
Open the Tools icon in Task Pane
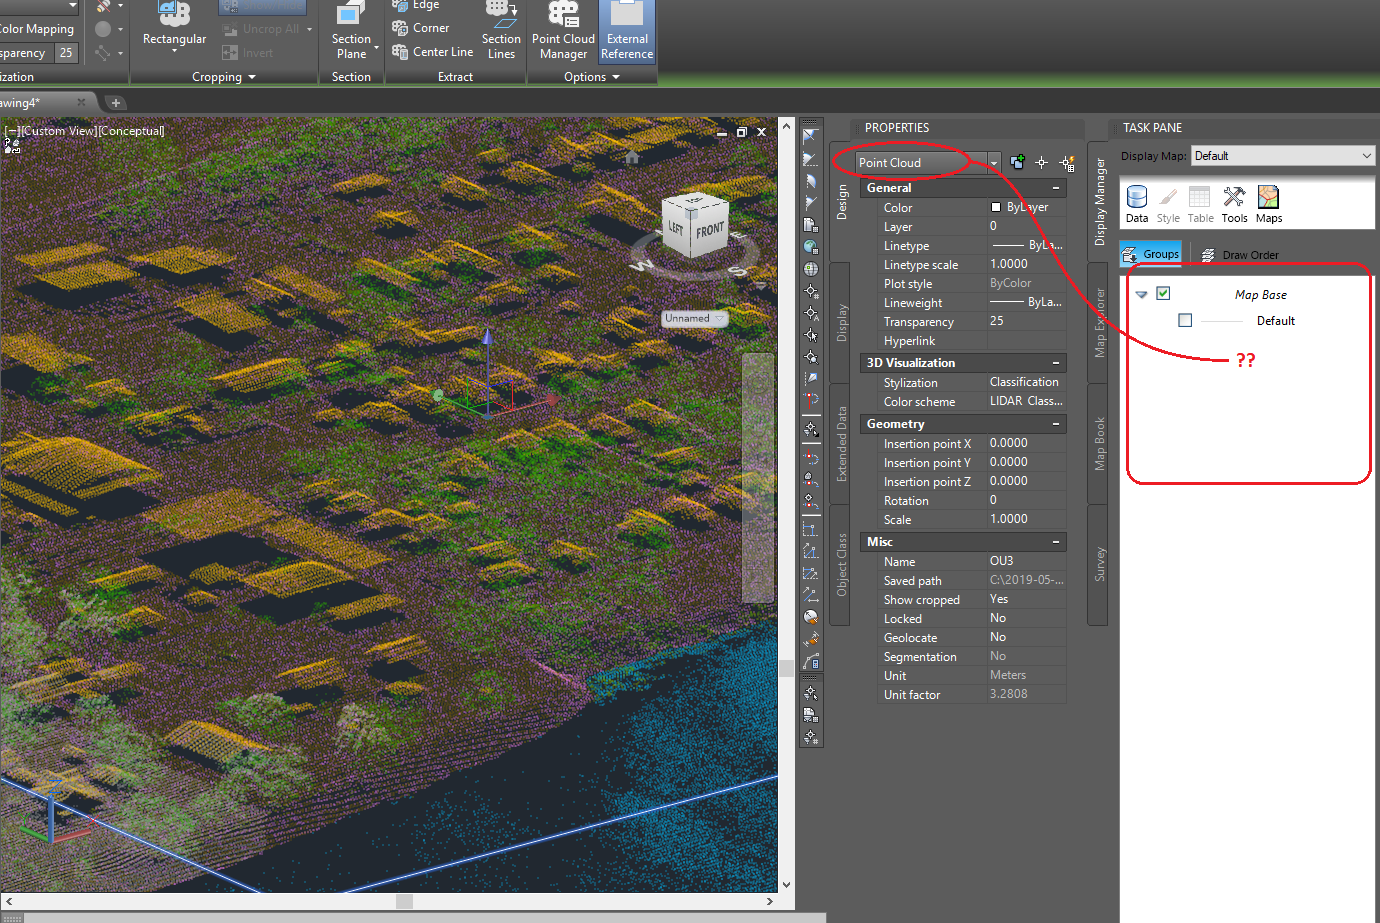pos(1234,204)
